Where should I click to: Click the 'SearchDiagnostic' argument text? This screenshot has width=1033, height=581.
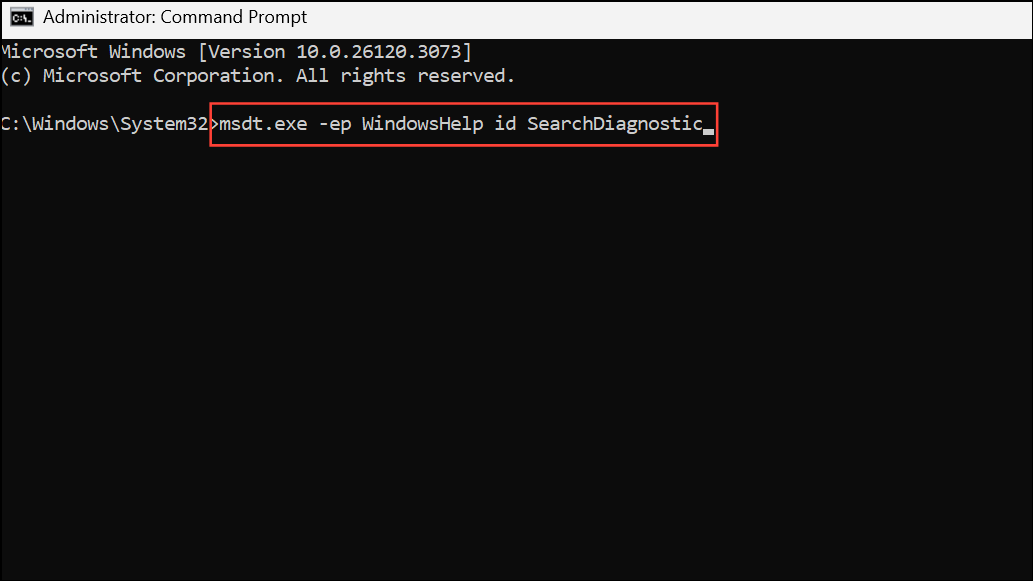click(x=615, y=124)
